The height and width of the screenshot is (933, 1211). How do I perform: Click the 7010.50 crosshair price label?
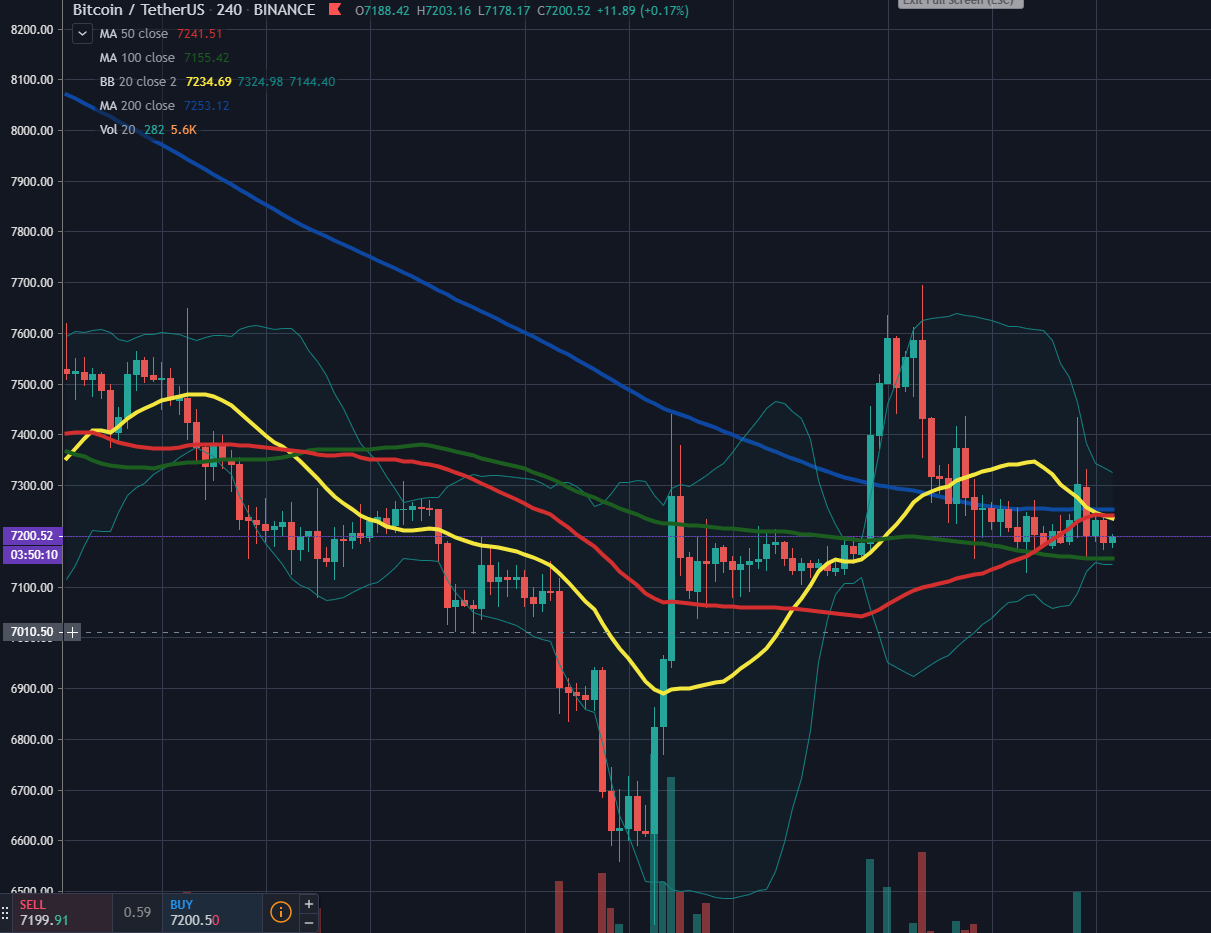(x=32, y=632)
